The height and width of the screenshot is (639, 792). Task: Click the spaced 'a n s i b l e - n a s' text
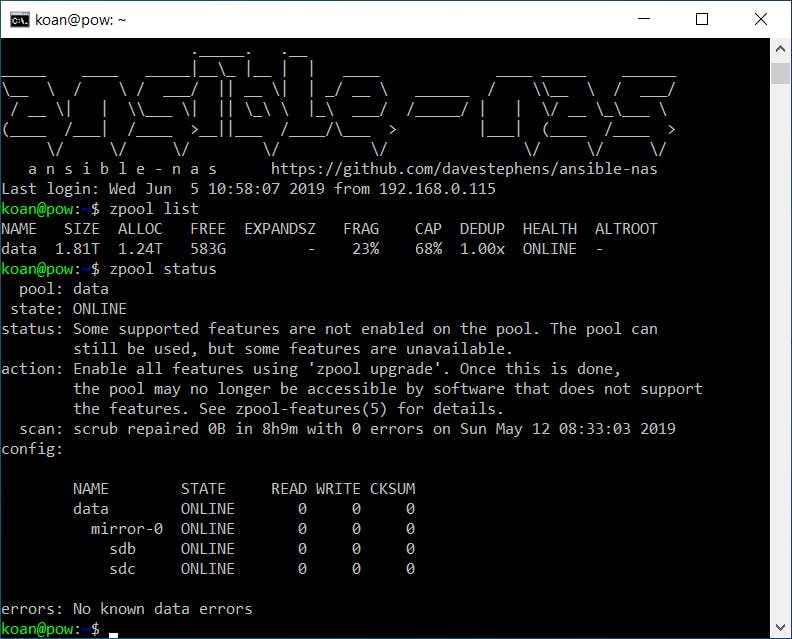(x=122, y=169)
